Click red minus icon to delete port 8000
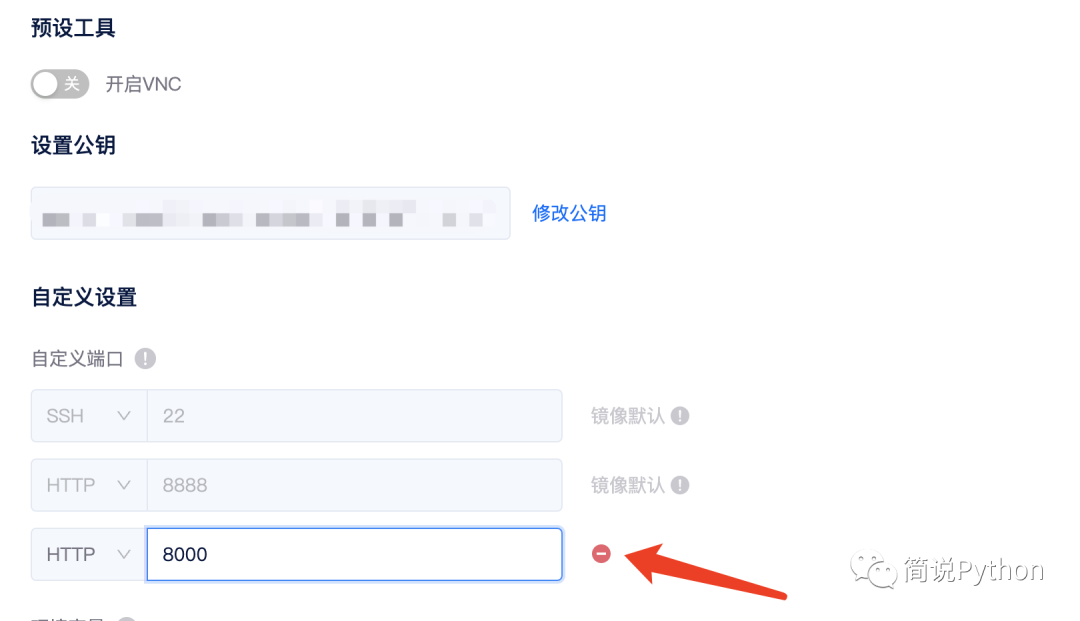This screenshot has height=621, width=1080. [x=601, y=553]
